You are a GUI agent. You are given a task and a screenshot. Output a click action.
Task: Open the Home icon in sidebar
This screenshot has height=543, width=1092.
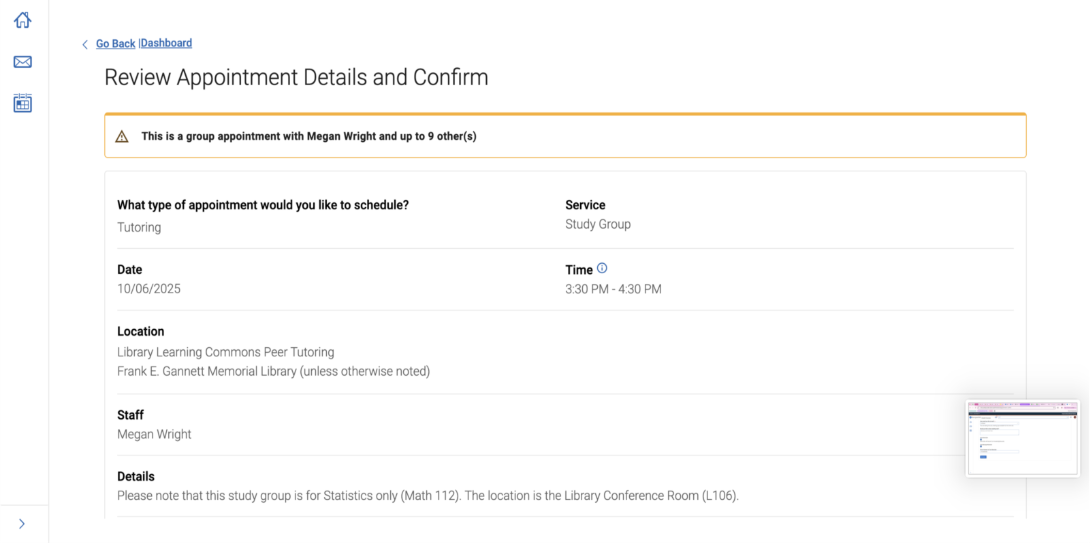[22, 20]
